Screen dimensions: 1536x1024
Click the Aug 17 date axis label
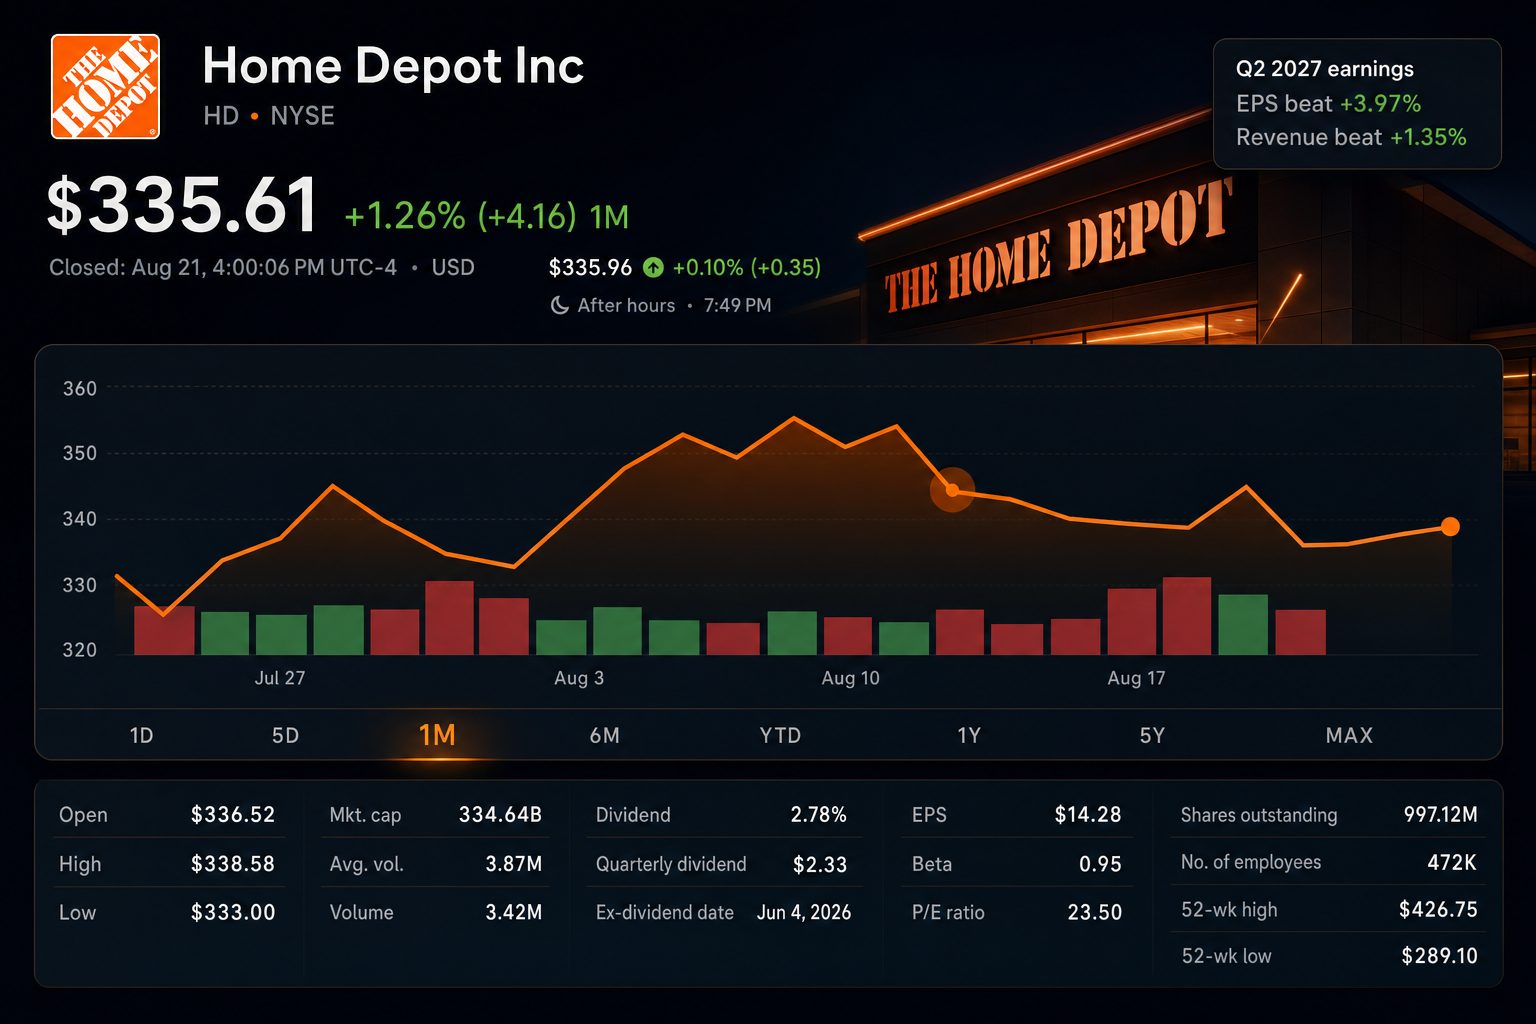pos(1136,678)
